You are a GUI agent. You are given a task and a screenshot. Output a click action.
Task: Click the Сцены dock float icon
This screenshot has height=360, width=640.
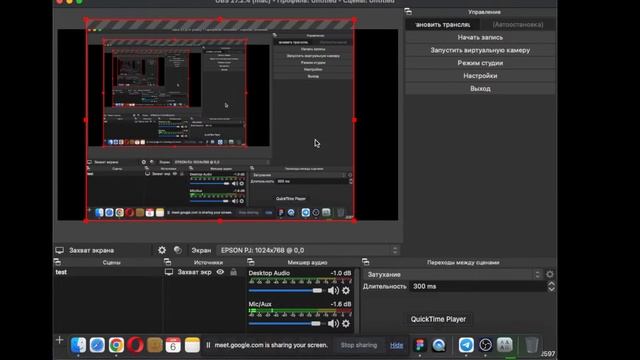[x=57, y=262]
